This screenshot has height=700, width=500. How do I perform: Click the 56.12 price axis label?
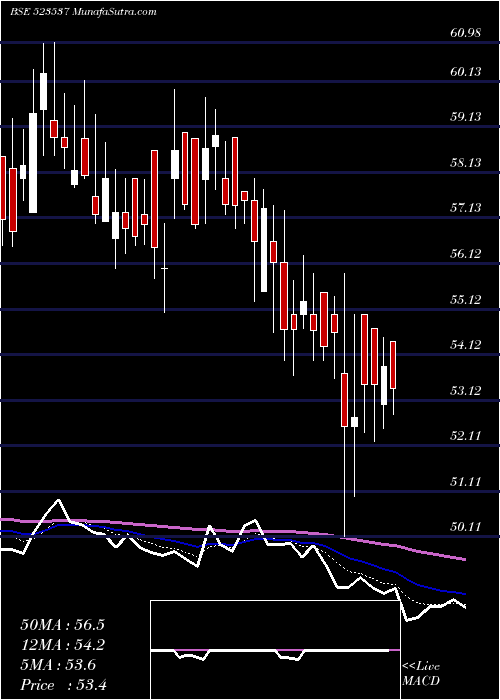466,254
